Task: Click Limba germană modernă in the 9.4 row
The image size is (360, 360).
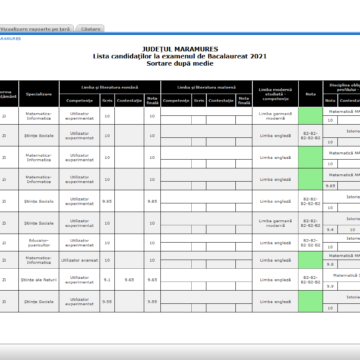Action: (x=275, y=223)
